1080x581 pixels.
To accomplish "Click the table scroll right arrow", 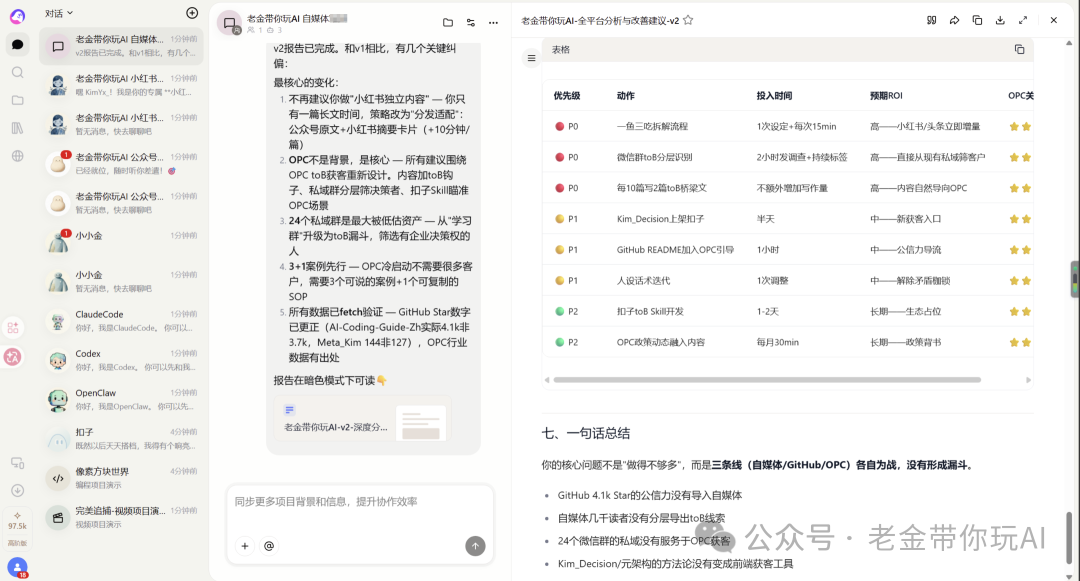I will 1028,380.
